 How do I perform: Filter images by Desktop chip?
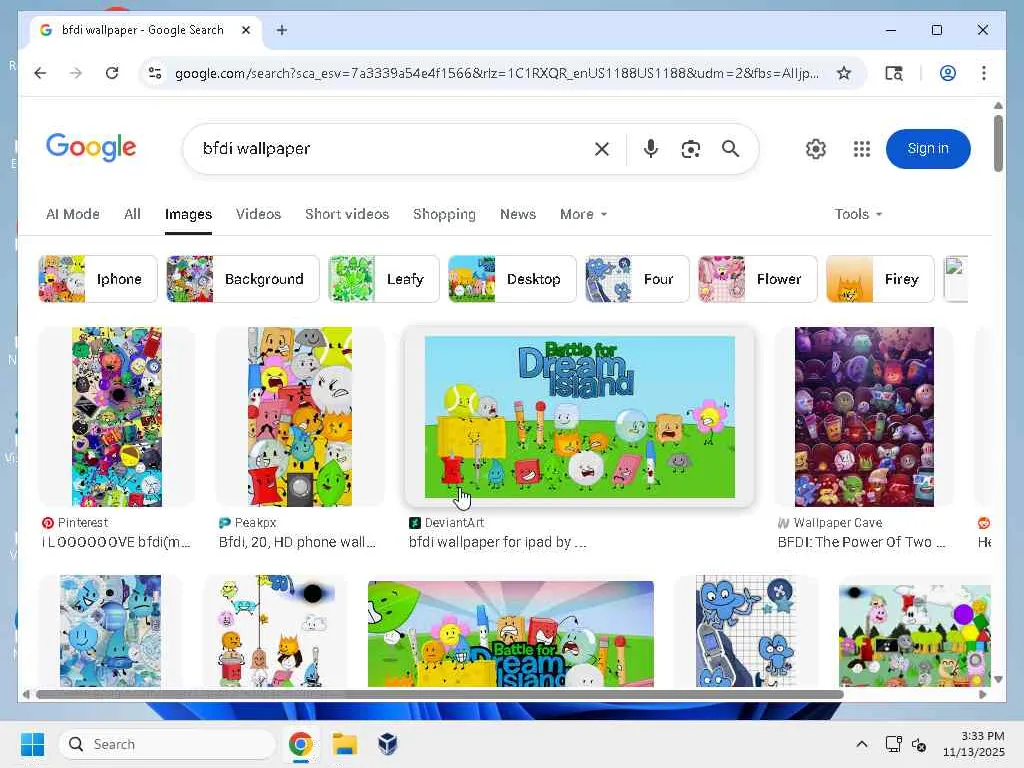pos(512,279)
